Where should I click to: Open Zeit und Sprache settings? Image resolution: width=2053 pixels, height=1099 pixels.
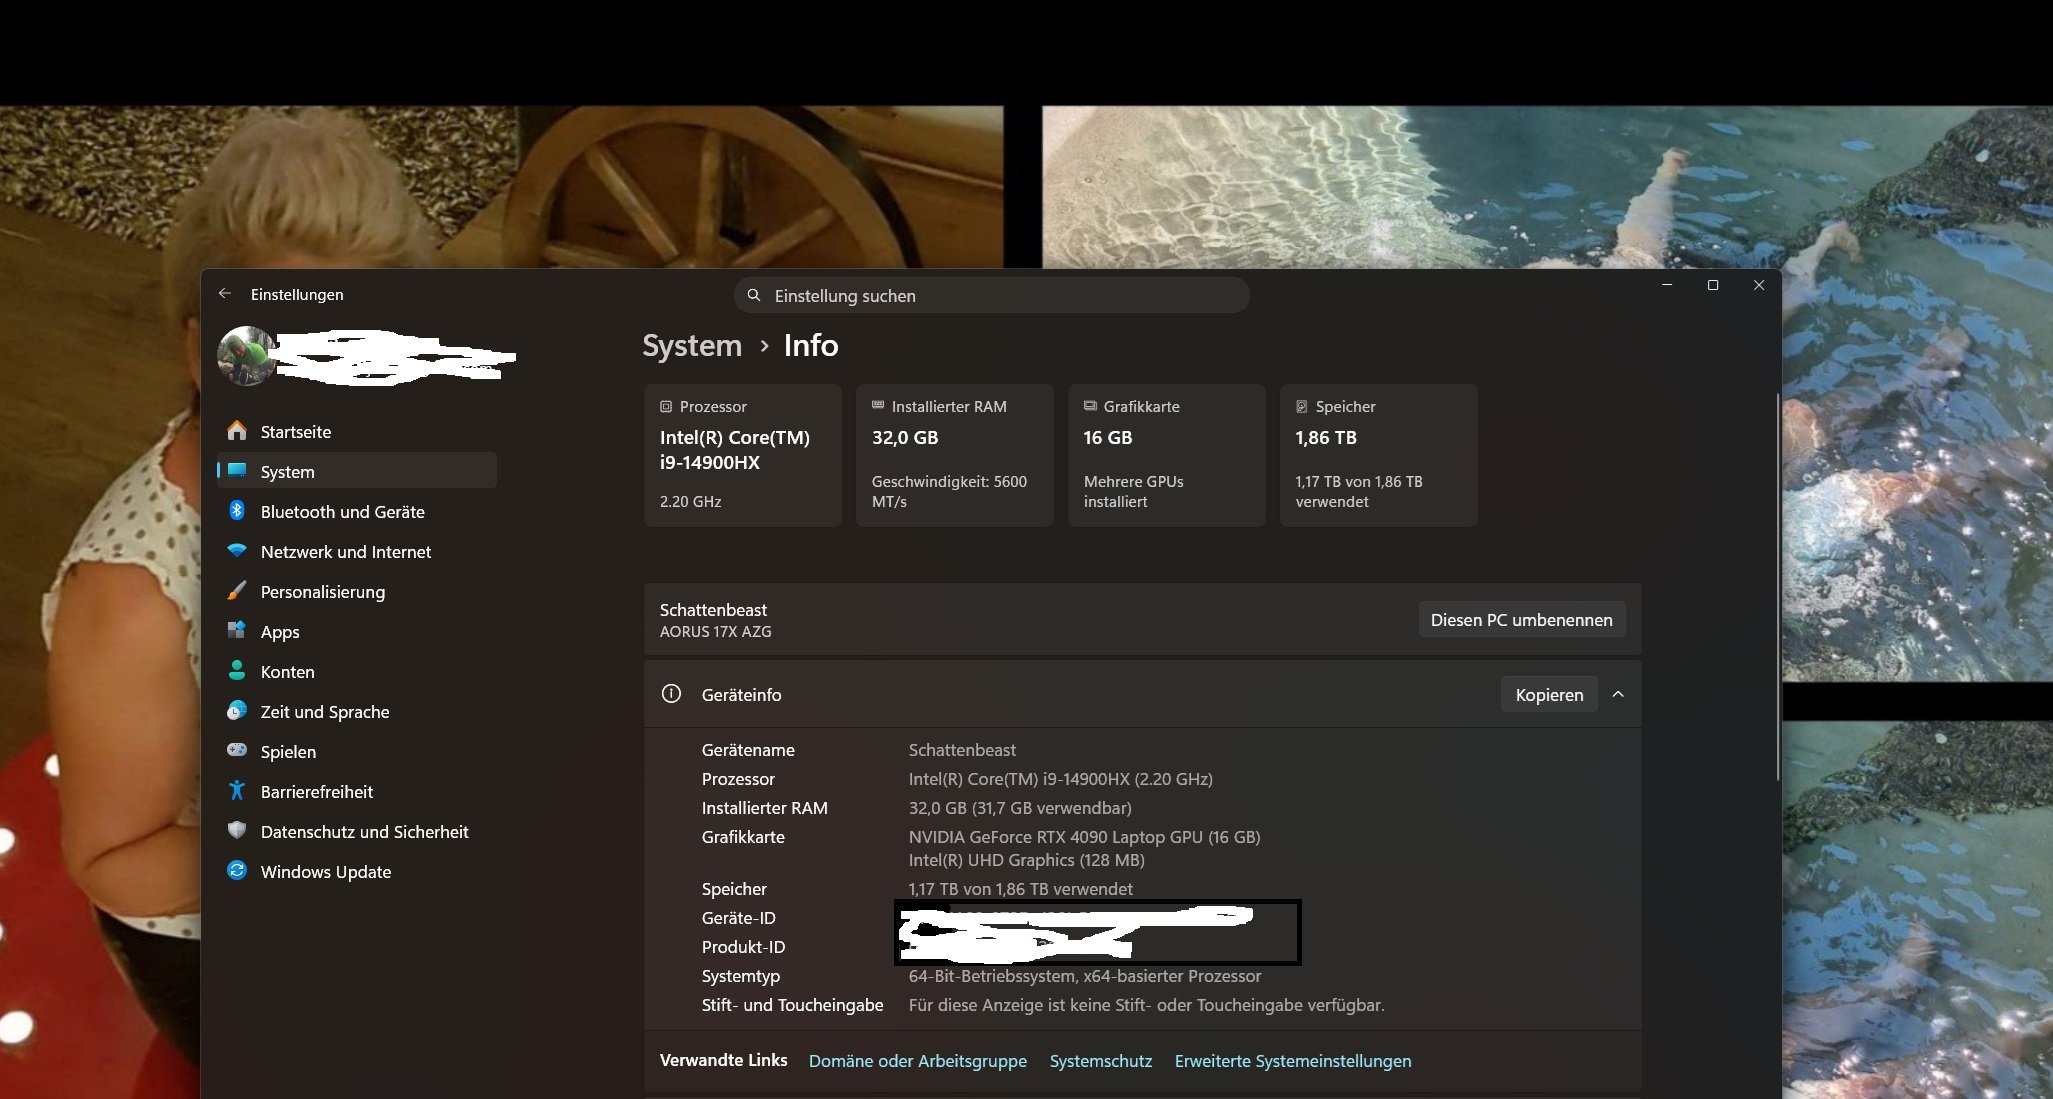357,711
